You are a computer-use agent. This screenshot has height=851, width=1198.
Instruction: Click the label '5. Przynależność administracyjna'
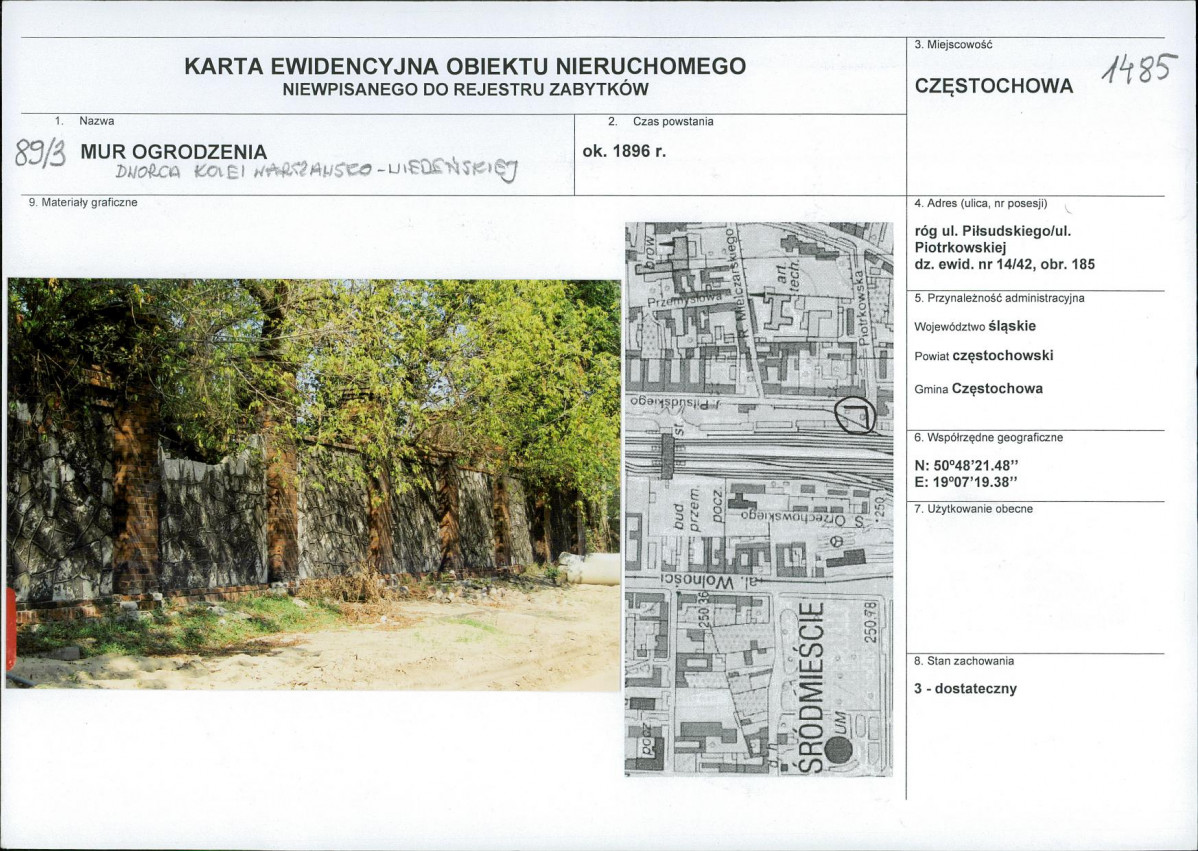(x=999, y=299)
